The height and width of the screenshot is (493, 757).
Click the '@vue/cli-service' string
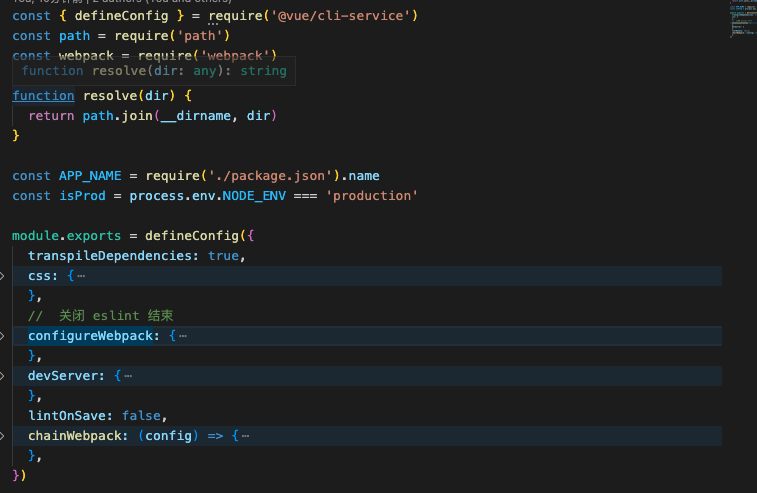click(x=340, y=16)
